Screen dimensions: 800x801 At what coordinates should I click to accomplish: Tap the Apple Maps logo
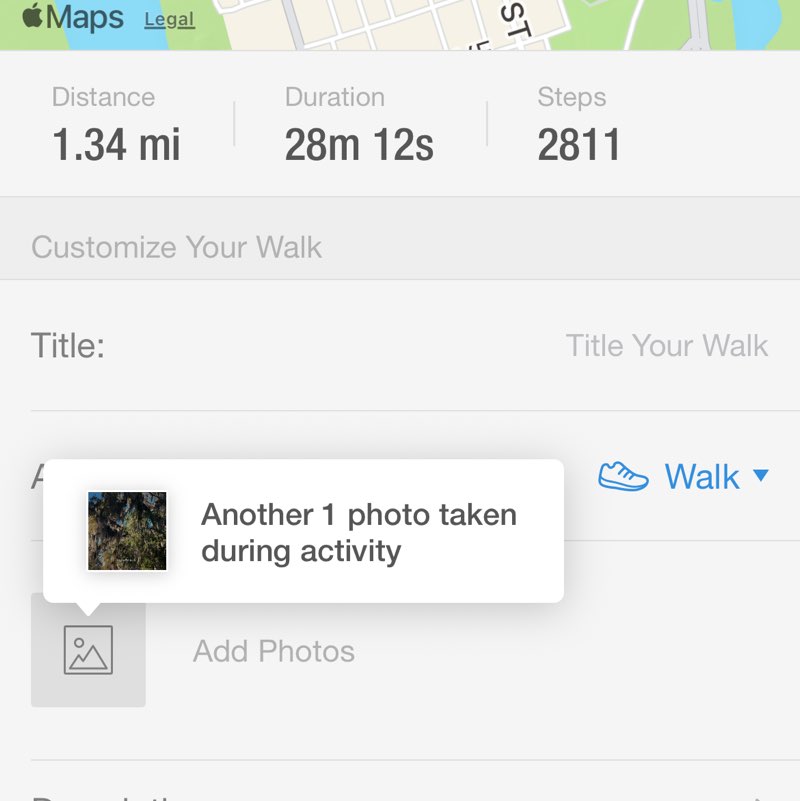[72, 18]
